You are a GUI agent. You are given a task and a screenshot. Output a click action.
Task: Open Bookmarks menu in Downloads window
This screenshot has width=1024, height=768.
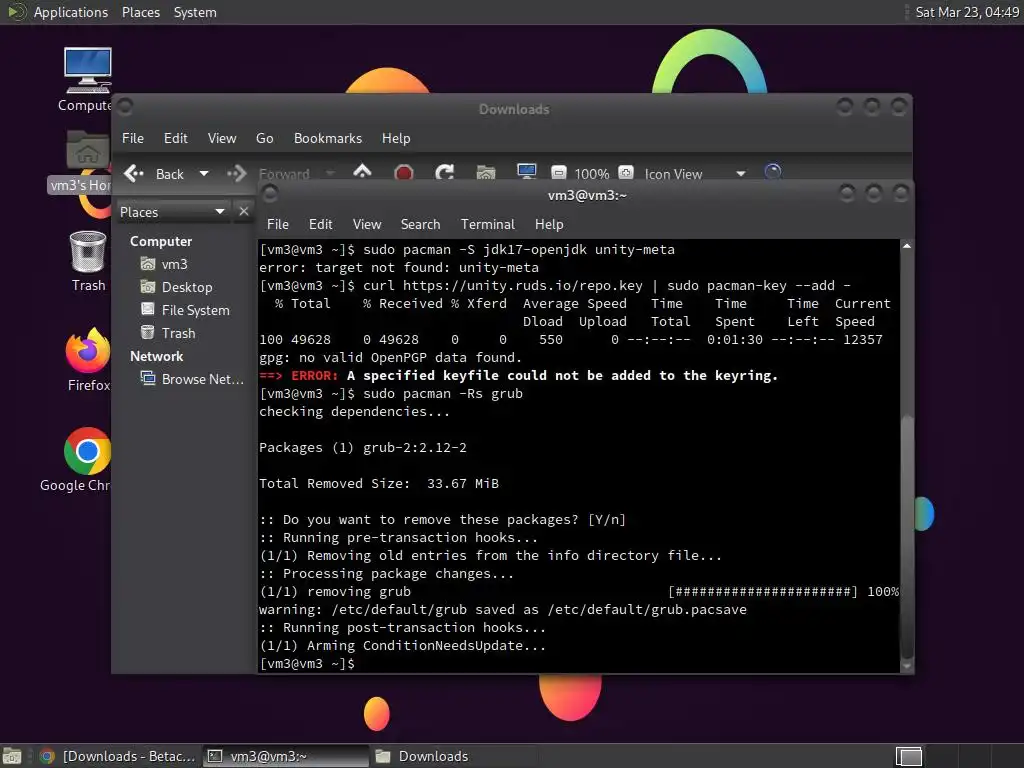point(328,138)
